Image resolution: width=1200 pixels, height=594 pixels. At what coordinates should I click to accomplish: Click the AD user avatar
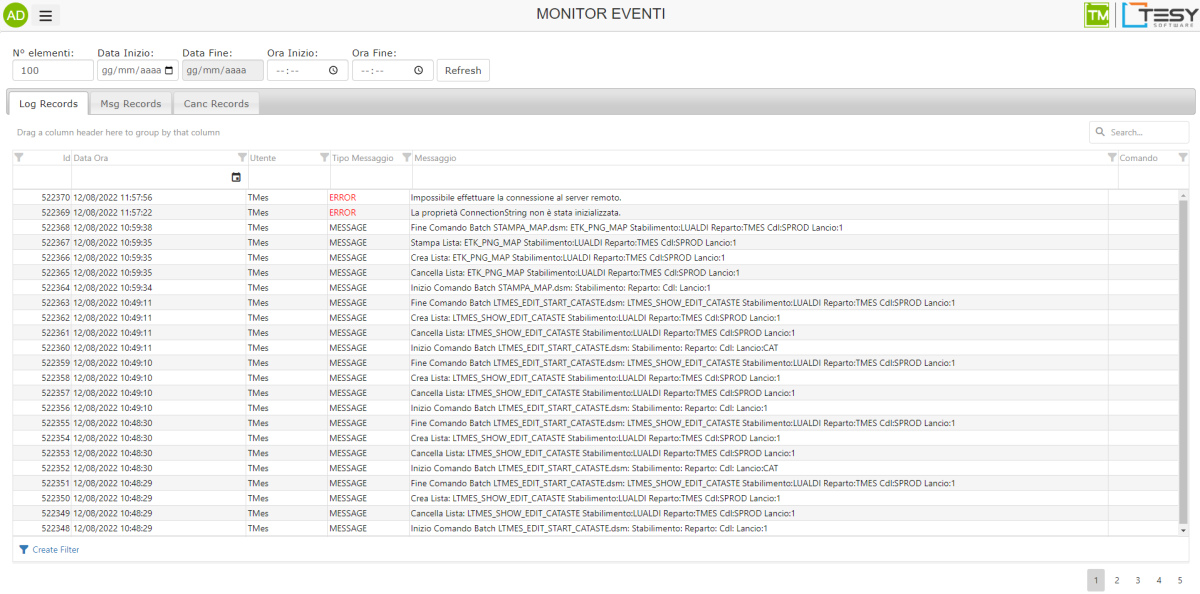click(16, 15)
